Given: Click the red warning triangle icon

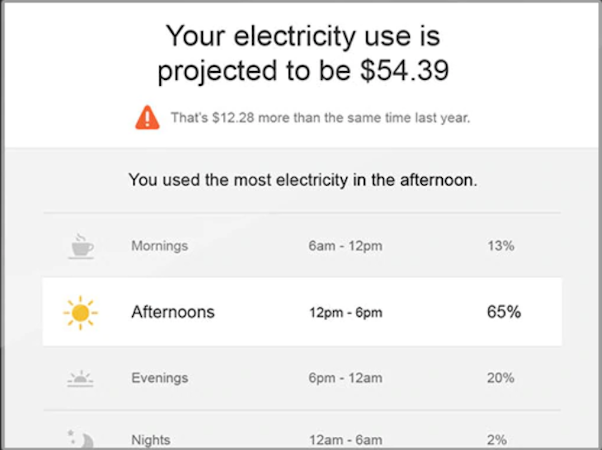Looking at the screenshot, I should 147,118.
